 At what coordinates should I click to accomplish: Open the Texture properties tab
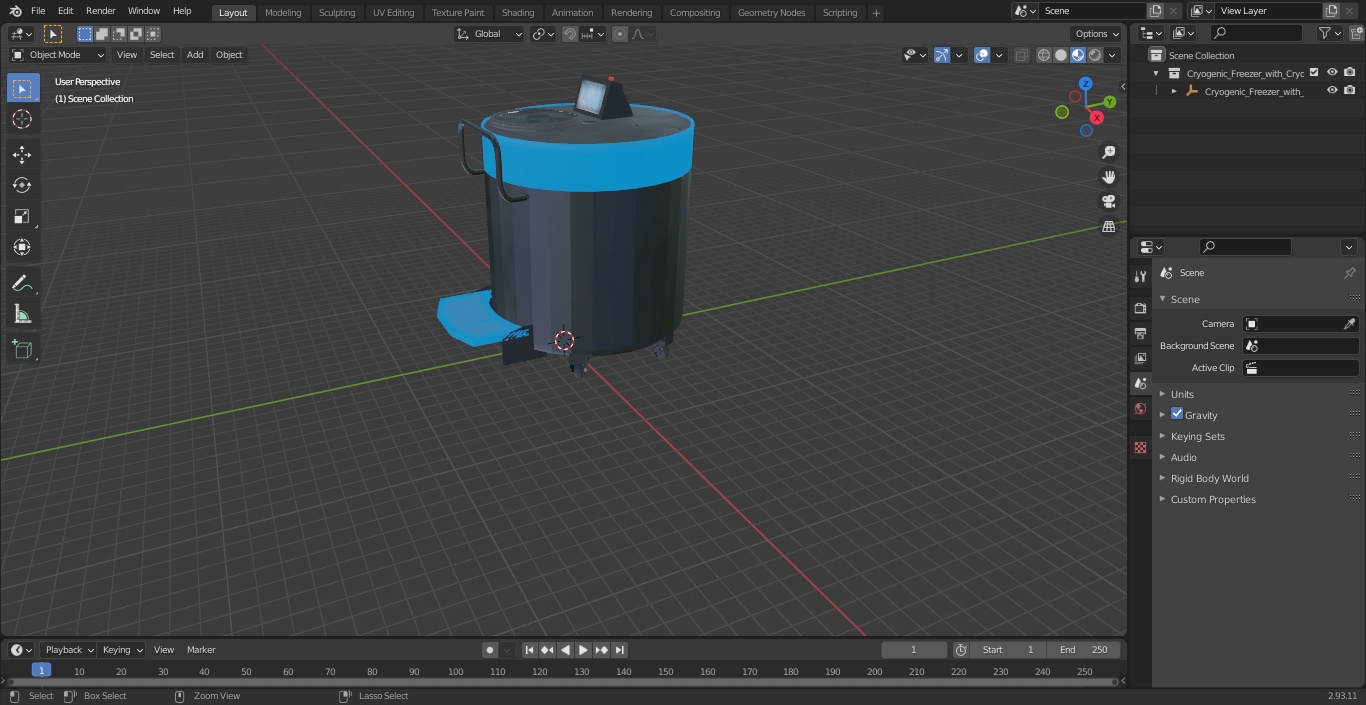click(1140, 447)
